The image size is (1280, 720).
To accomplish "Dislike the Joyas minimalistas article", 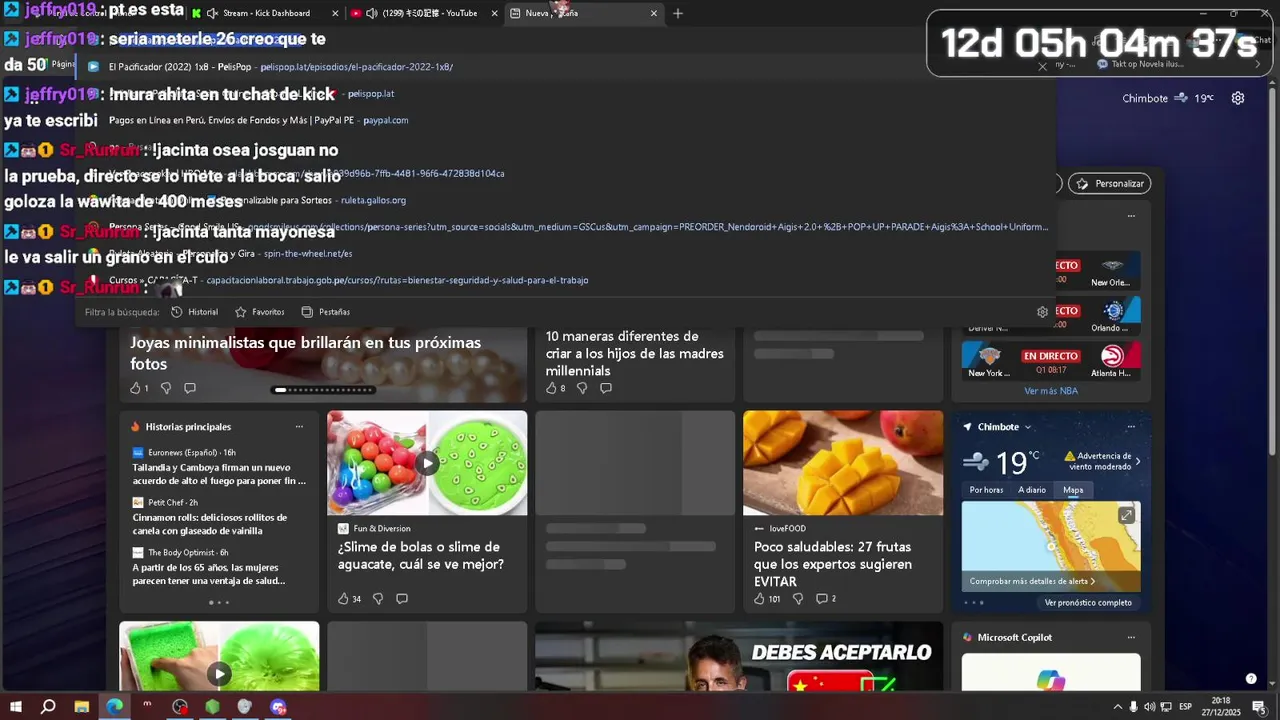I will pyautogui.click(x=166, y=388).
